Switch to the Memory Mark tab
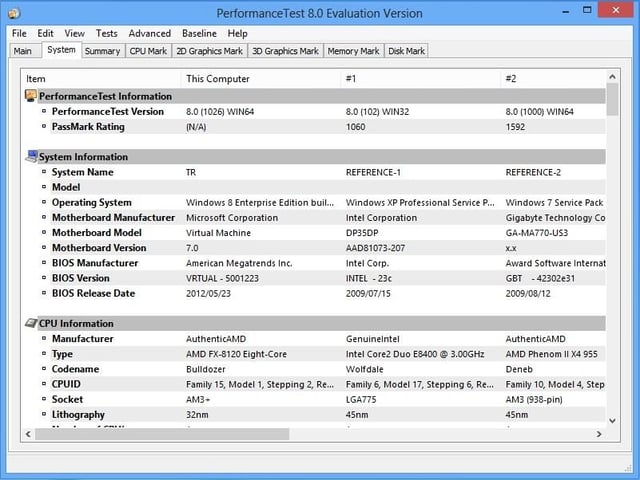The image size is (640, 480). click(353, 51)
